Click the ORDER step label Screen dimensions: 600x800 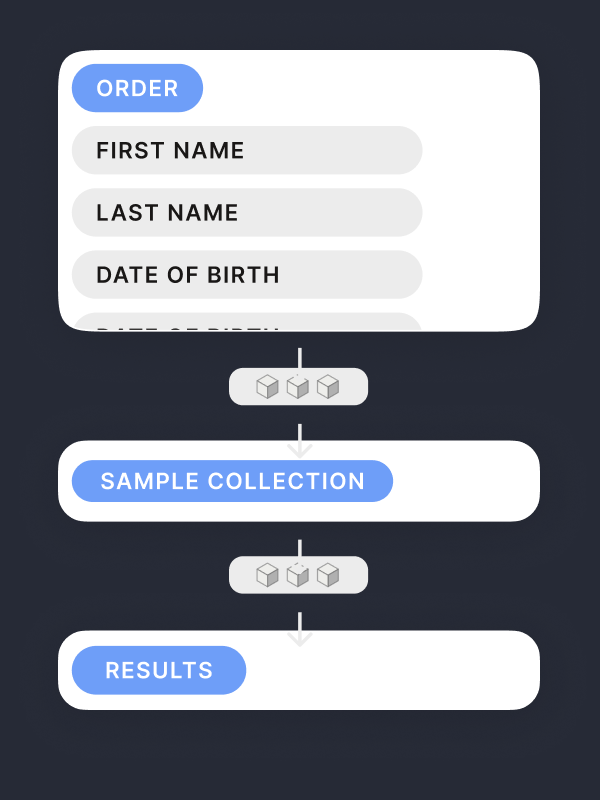pyautogui.click(x=137, y=88)
